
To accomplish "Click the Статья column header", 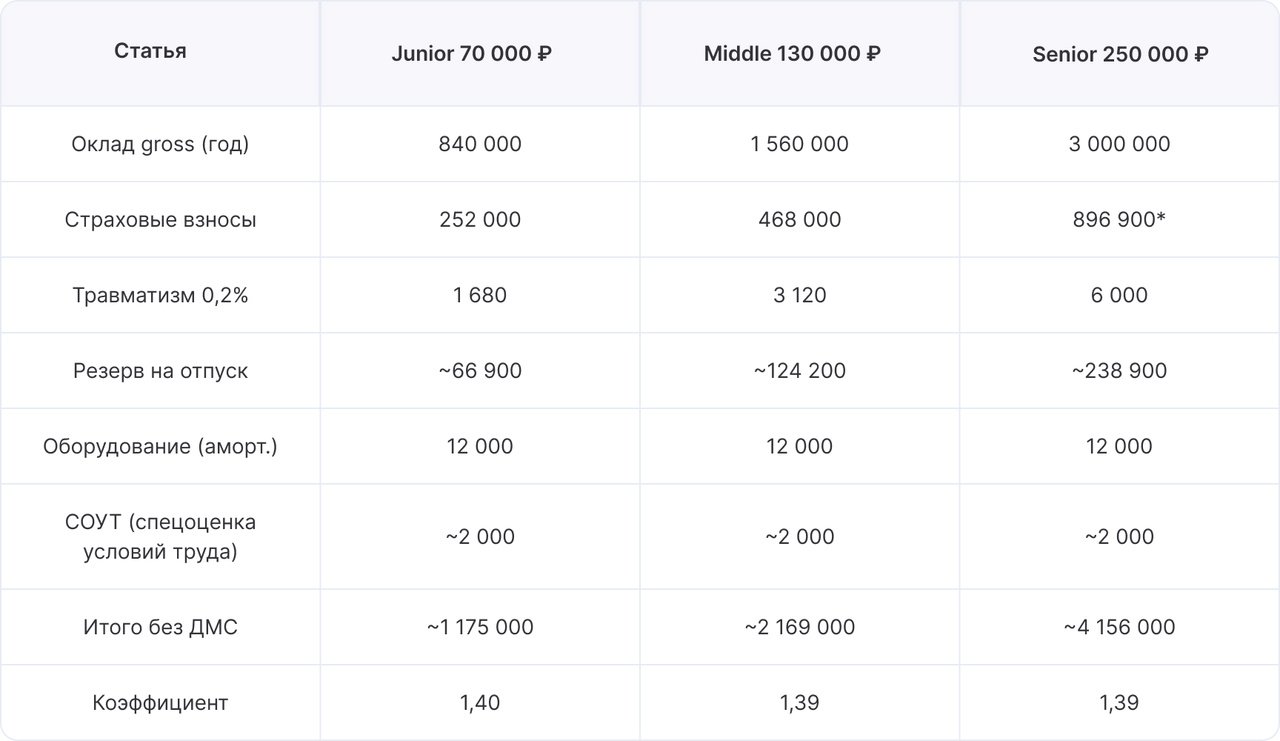I will 150,51.
